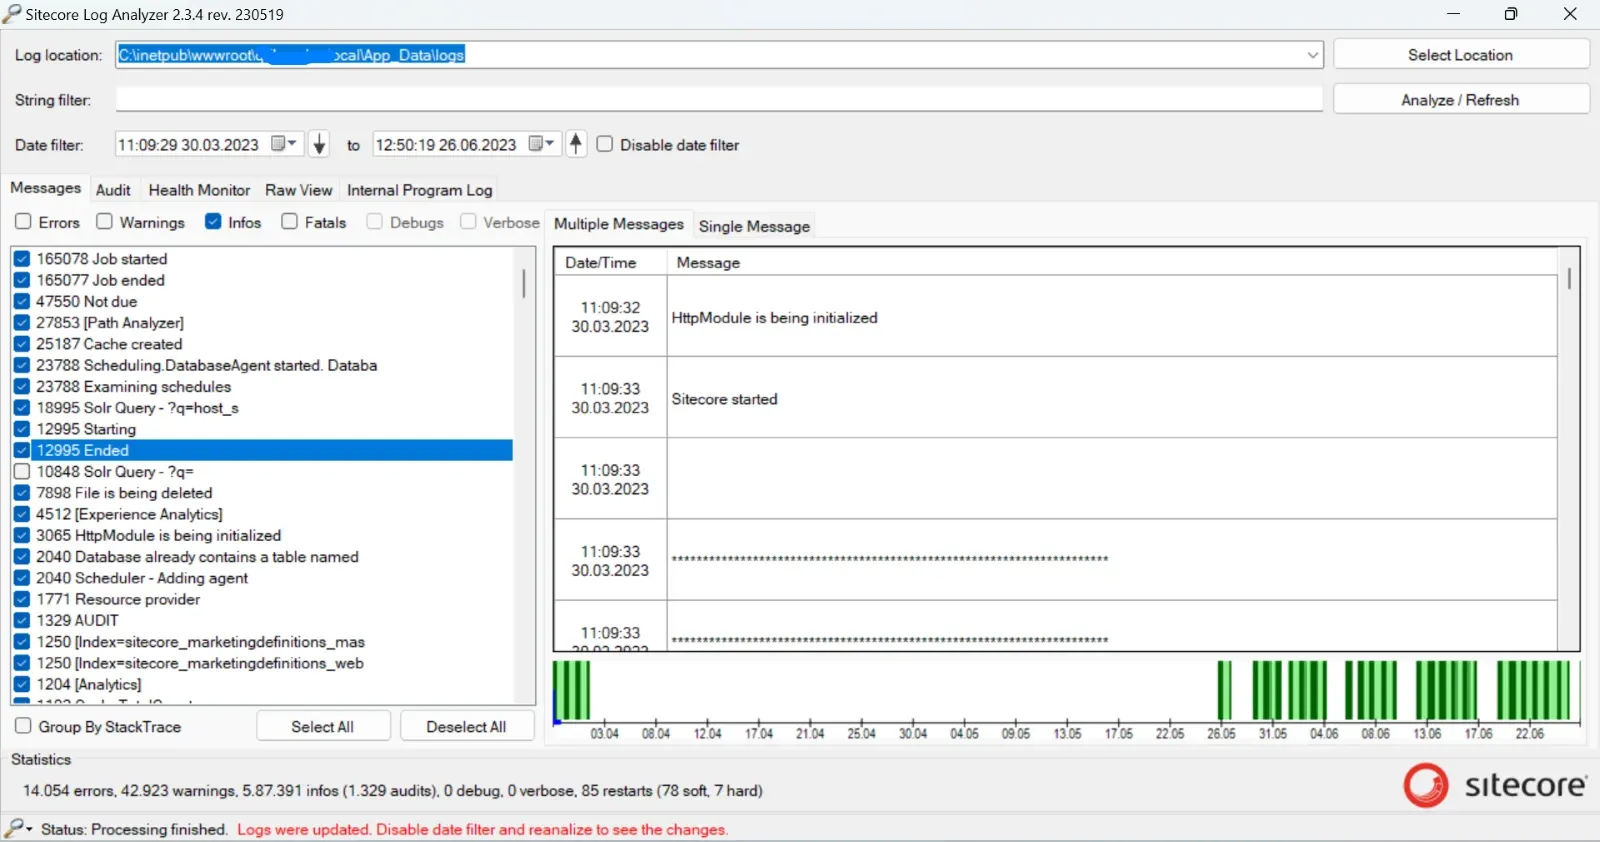Image resolution: width=1600 pixels, height=842 pixels.
Task: Click the Message column header
Action: (1112, 262)
